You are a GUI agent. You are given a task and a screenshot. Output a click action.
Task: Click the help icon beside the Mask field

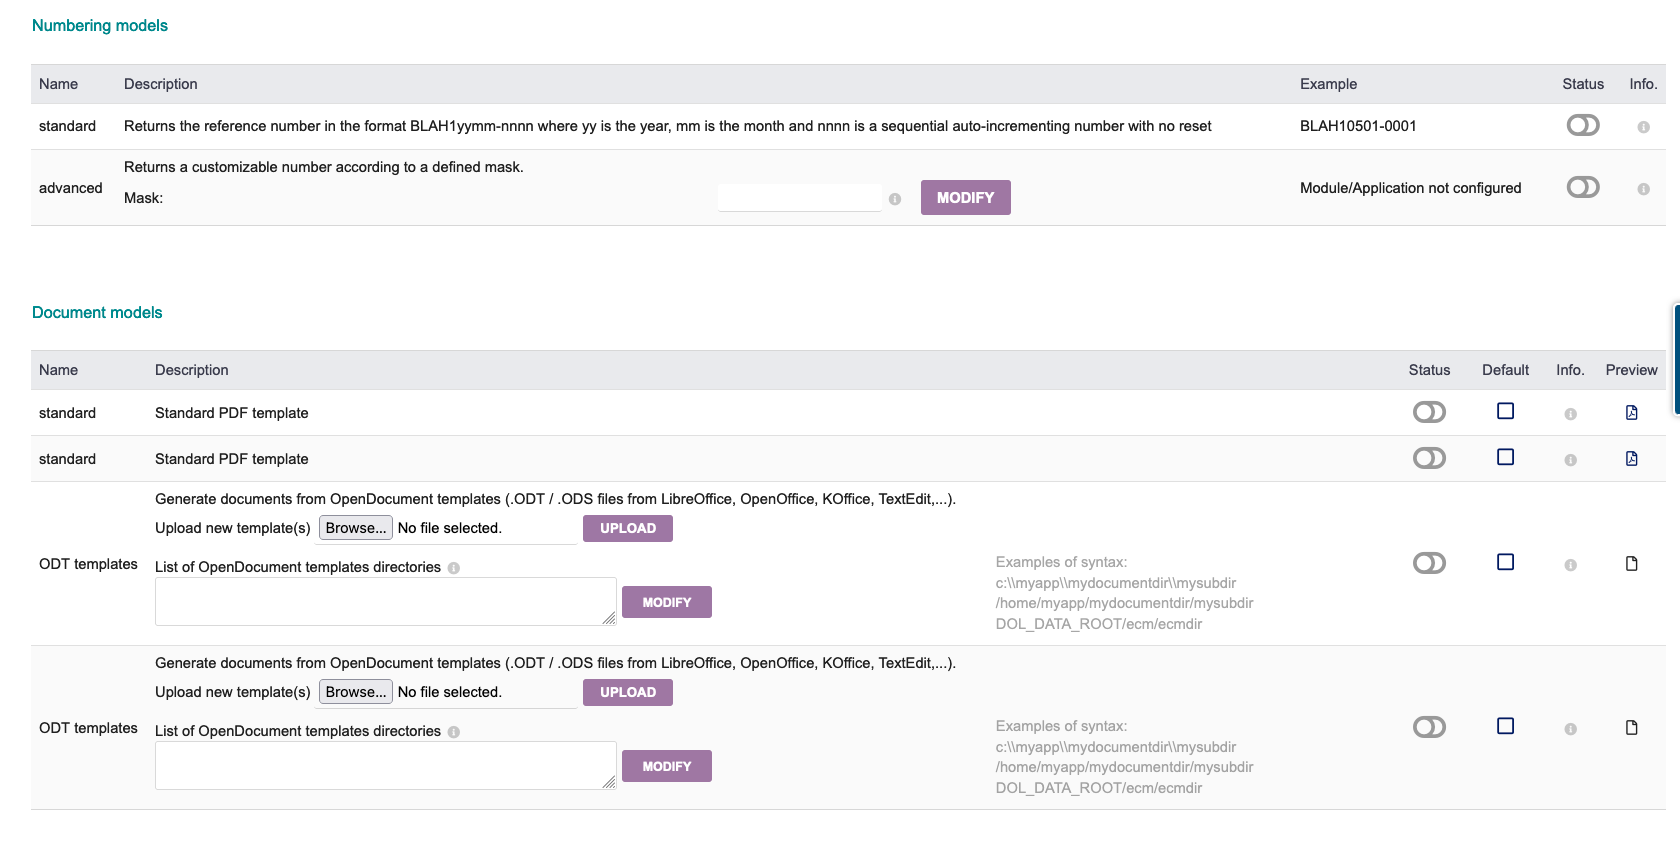coord(895,199)
